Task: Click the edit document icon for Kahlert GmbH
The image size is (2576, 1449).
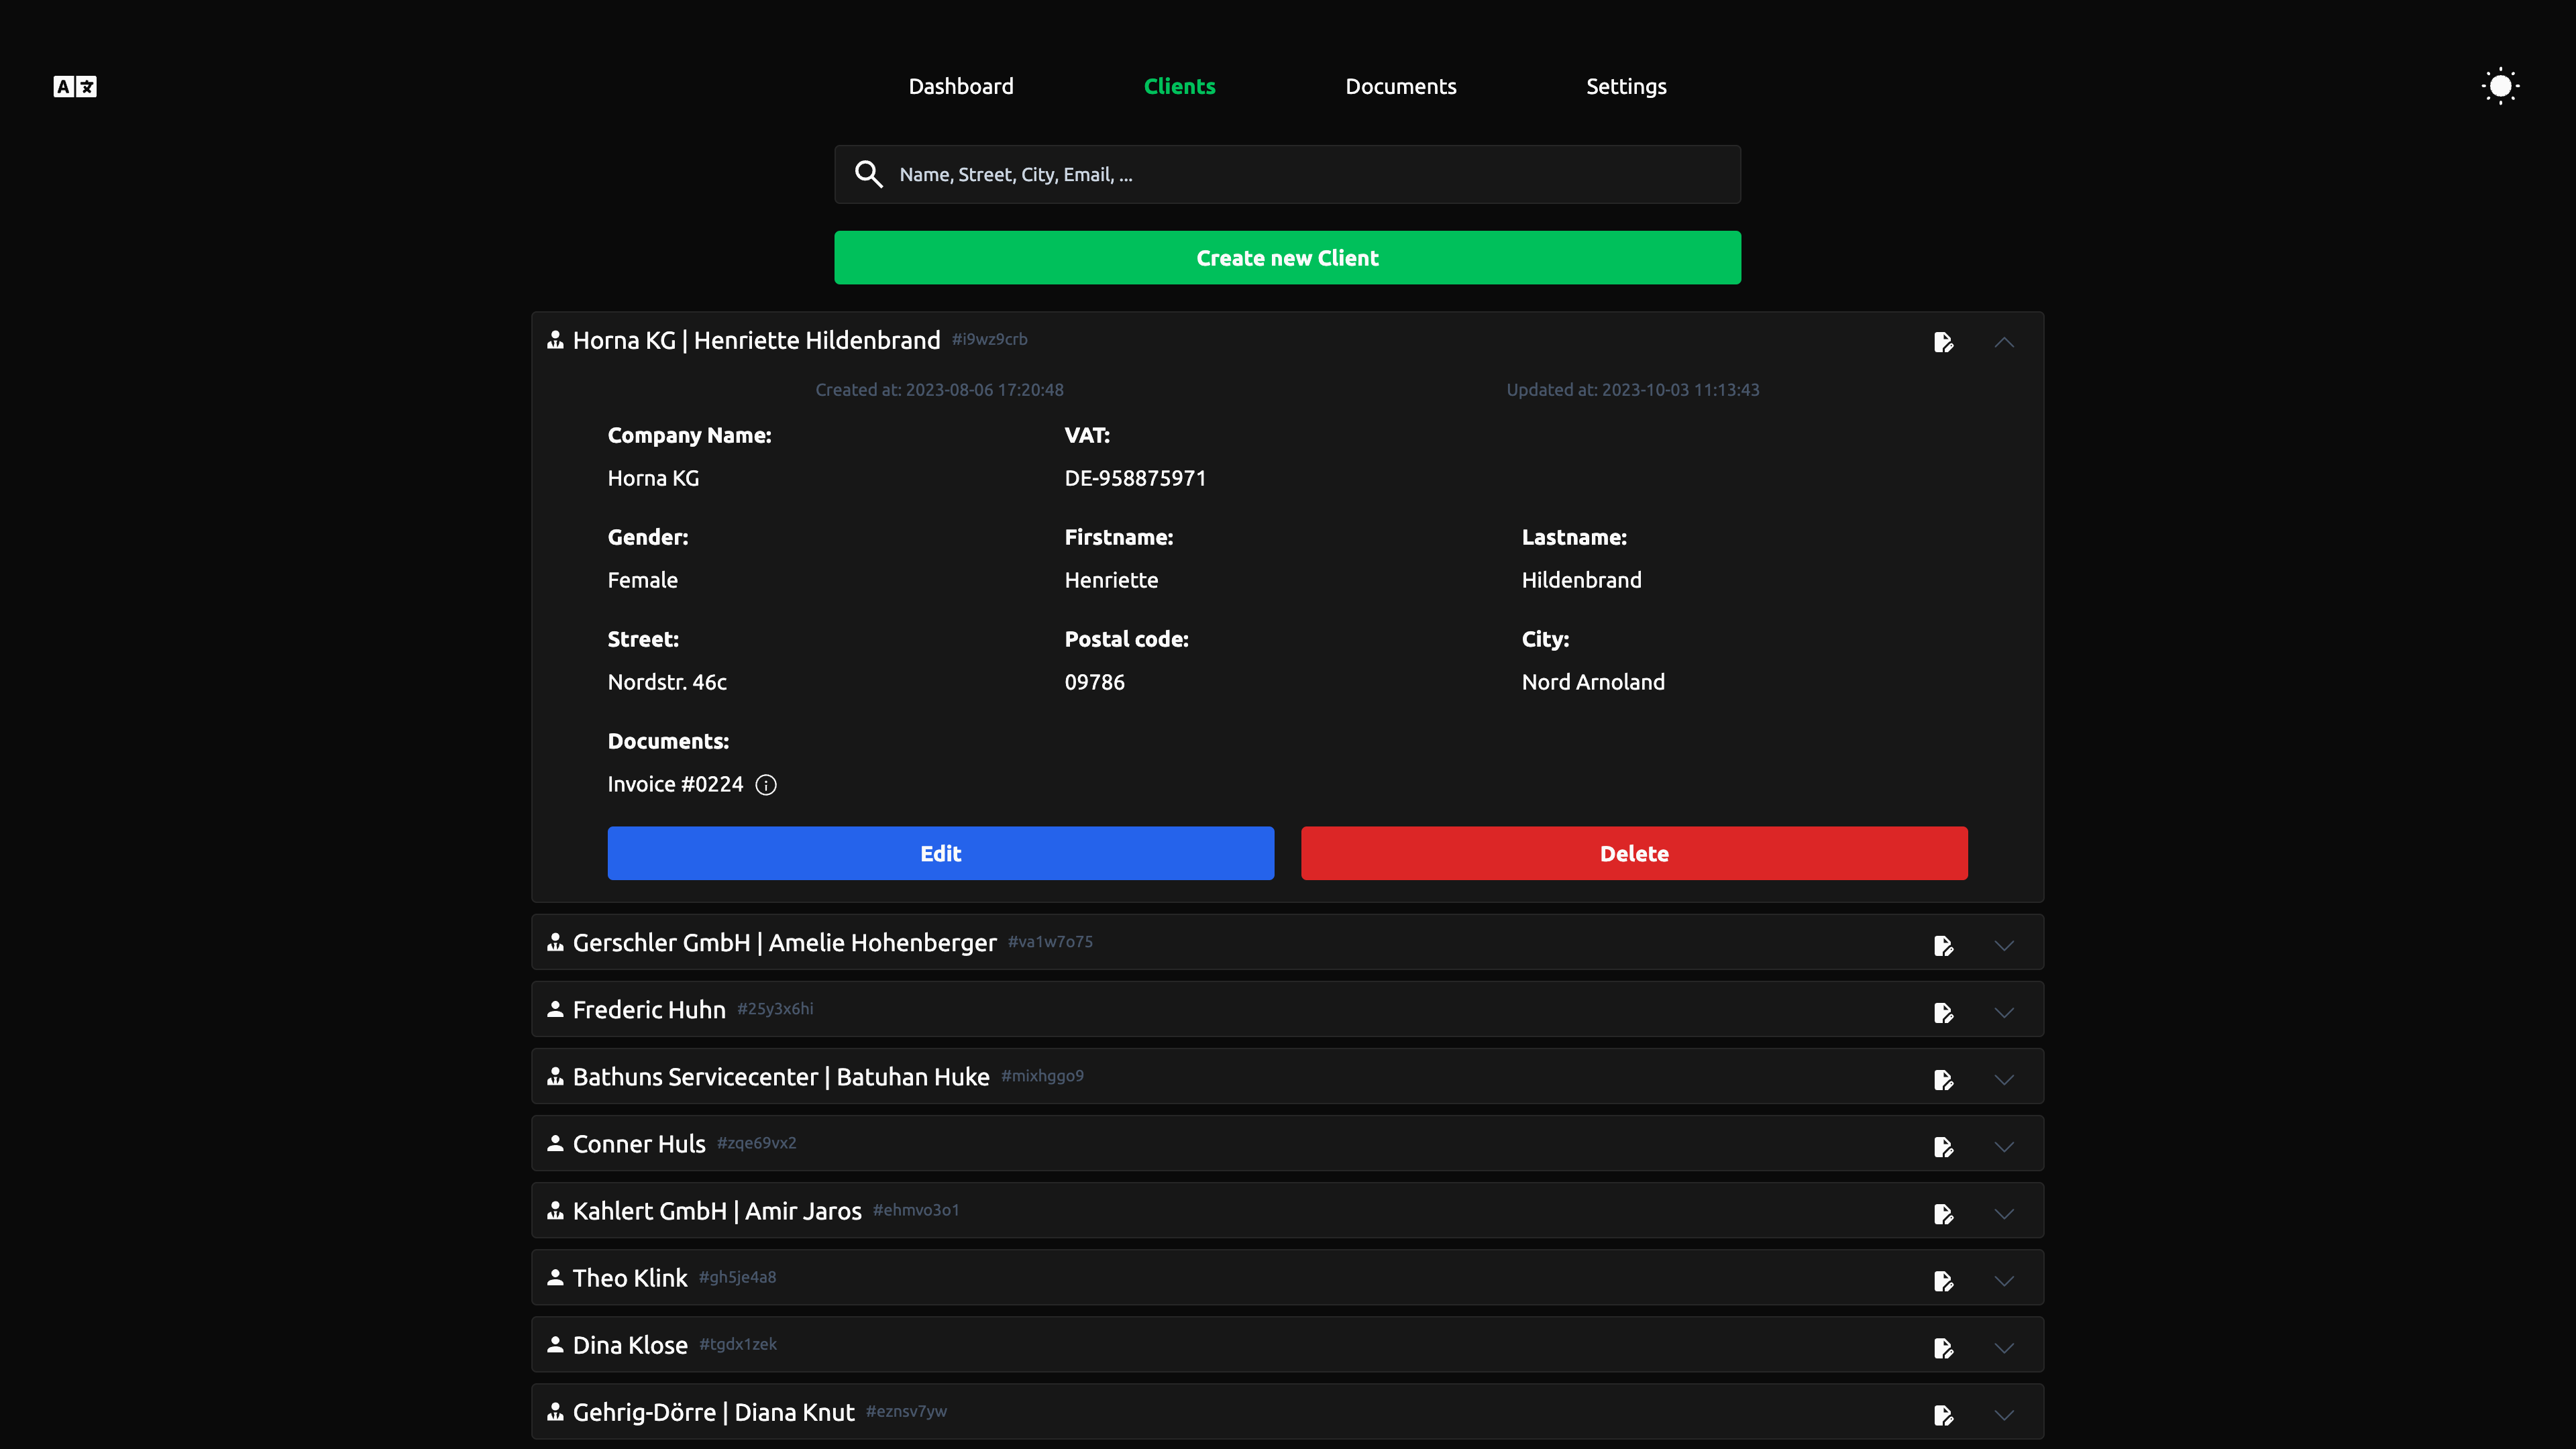Action: point(1943,1214)
